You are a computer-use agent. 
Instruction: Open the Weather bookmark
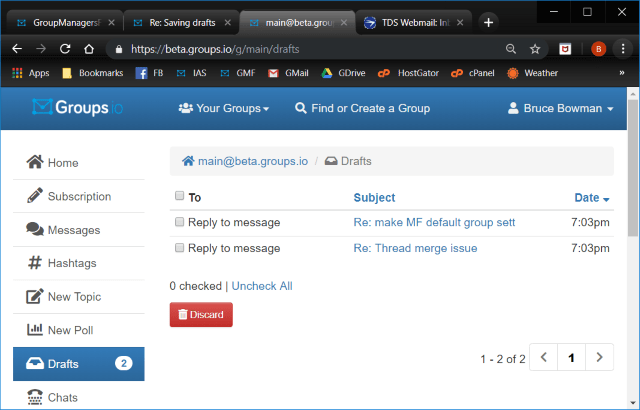[x=532, y=73]
